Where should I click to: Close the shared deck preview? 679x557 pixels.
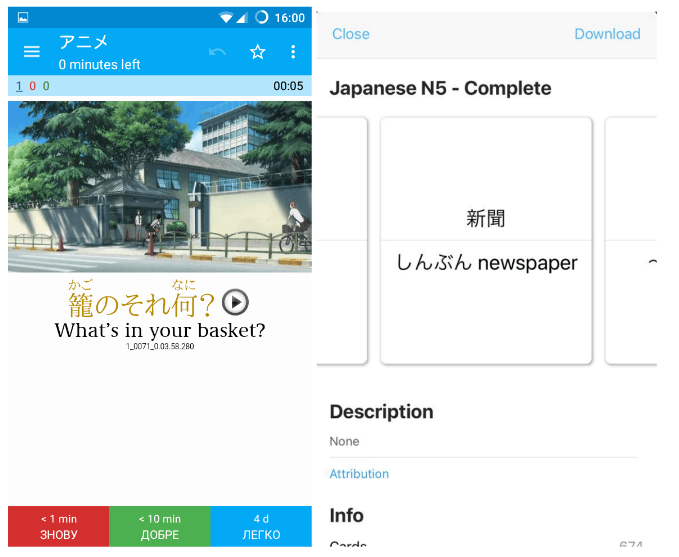pyautogui.click(x=351, y=34)
